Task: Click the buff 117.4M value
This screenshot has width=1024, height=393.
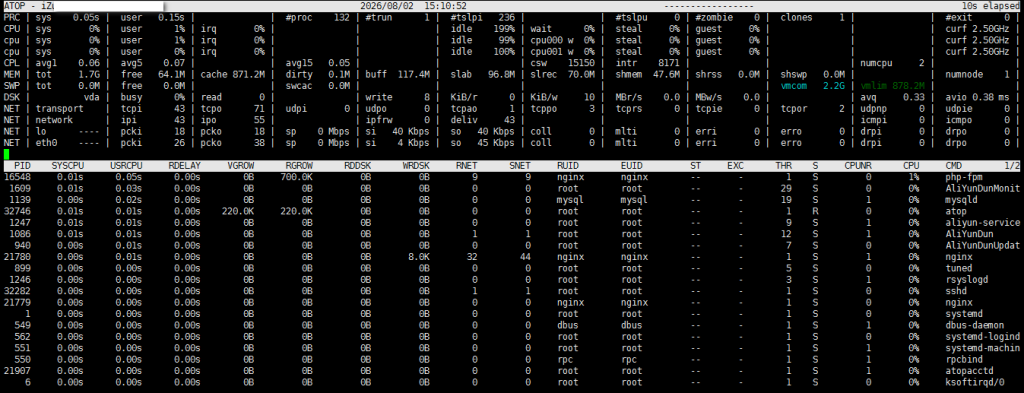Action: (397, 74)
